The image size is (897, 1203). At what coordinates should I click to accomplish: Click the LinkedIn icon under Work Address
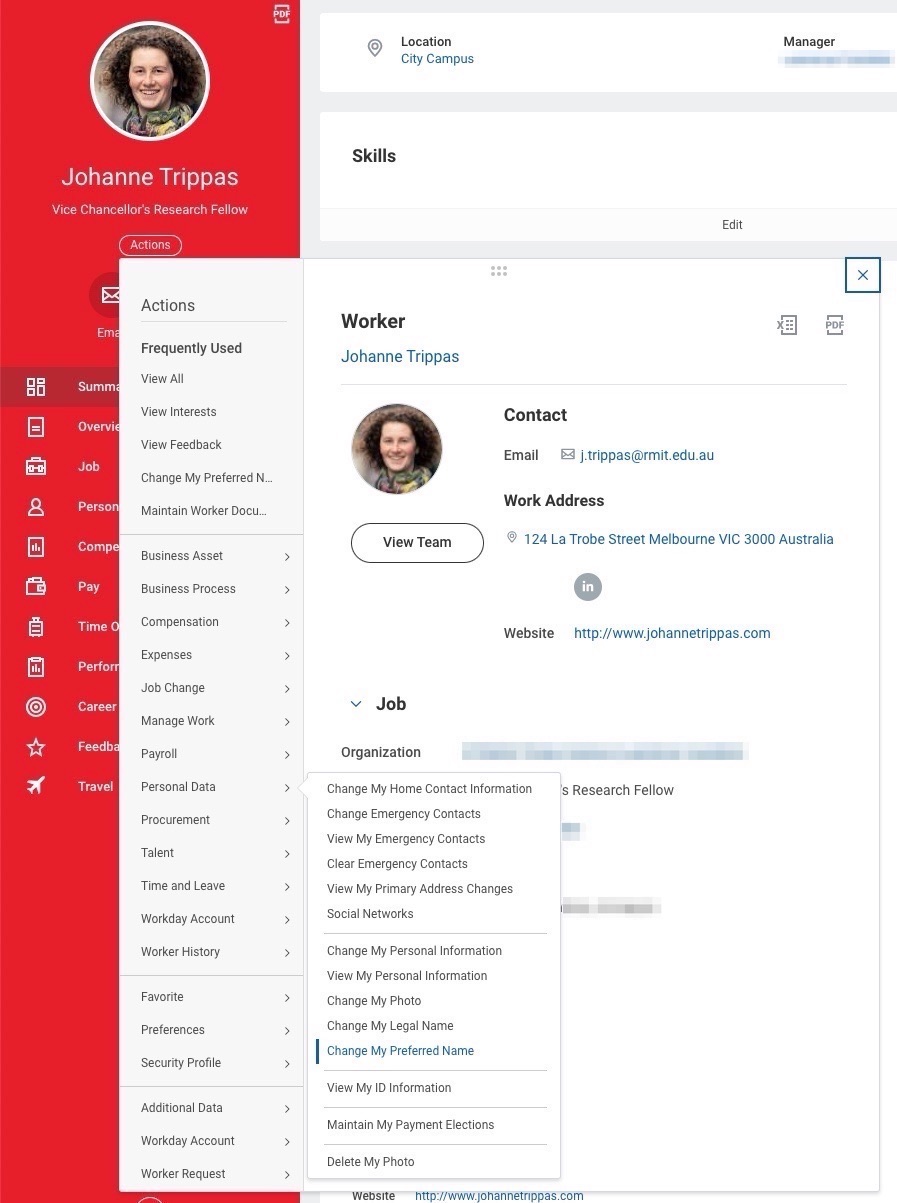(x=588, y=586)
